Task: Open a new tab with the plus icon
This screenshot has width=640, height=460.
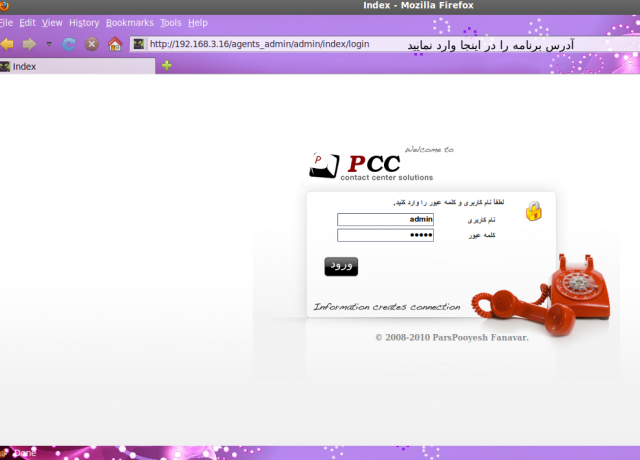Action: click(166, 66)
